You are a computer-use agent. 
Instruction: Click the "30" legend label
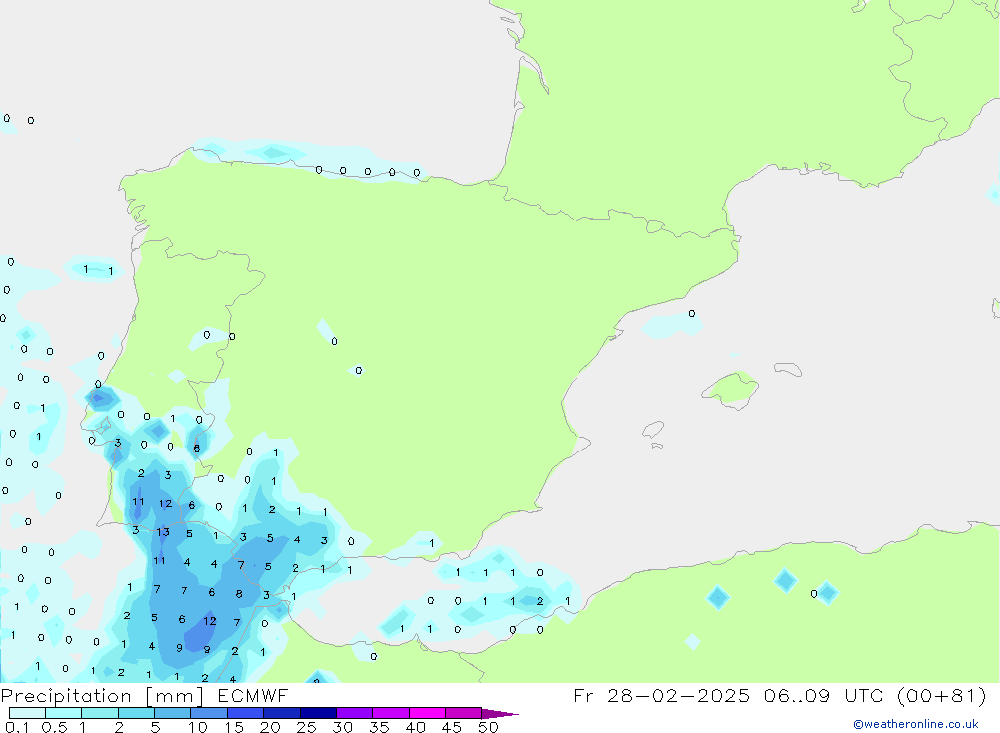point(342,727)
